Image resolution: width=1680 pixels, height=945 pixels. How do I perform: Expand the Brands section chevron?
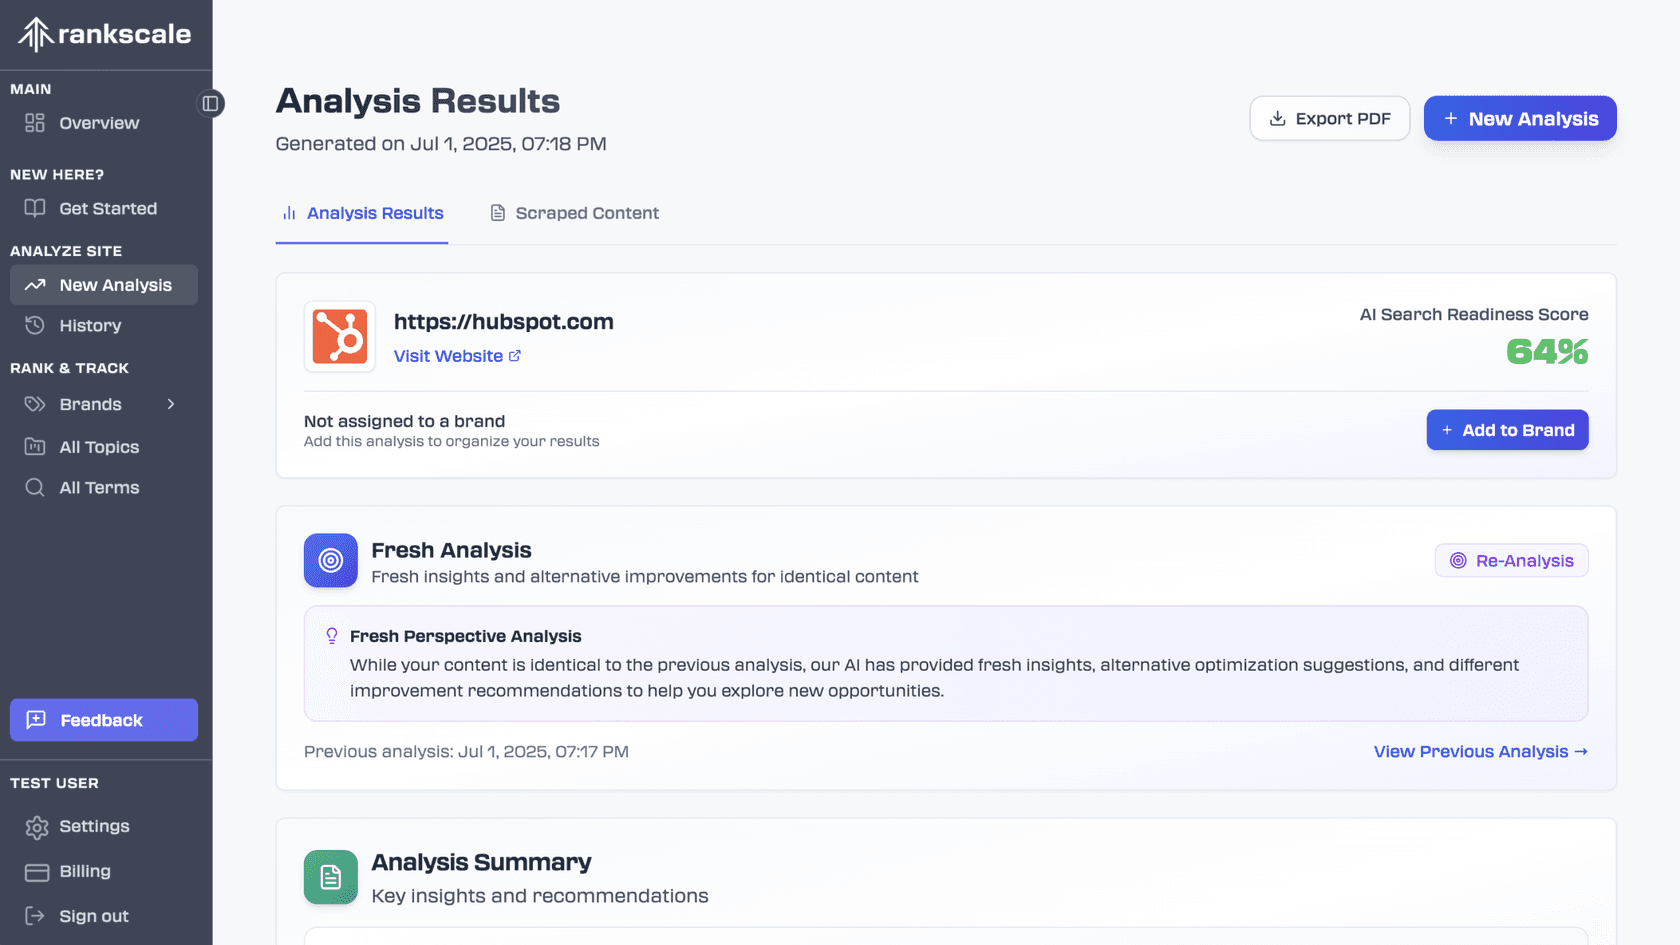coord(171,404)
